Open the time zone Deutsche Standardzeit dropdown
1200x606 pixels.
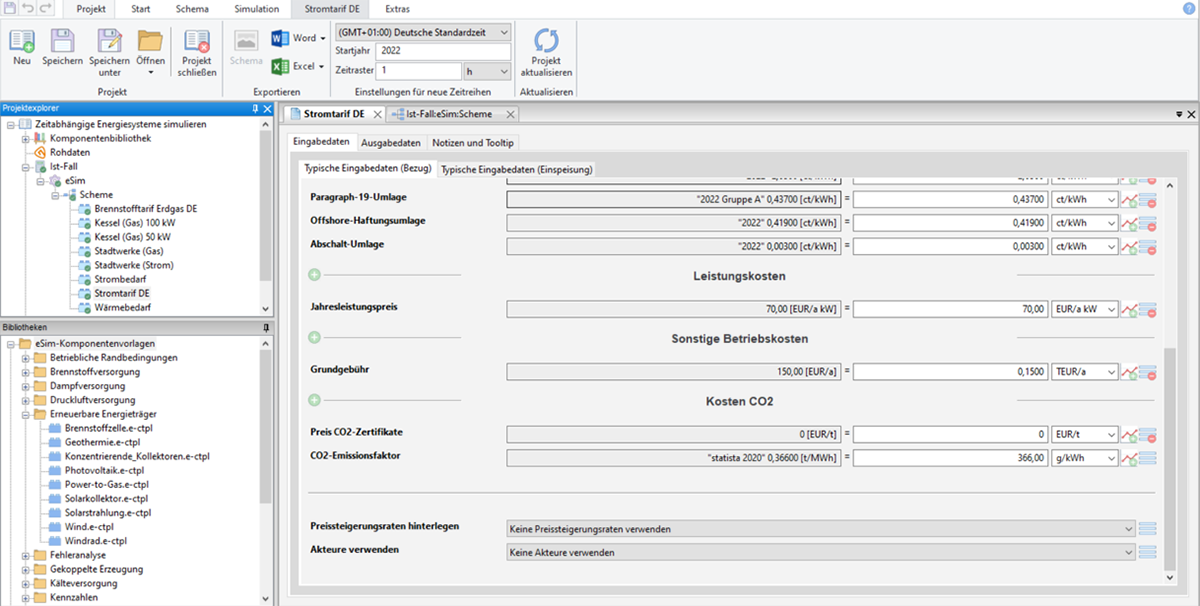coord(423,32)
